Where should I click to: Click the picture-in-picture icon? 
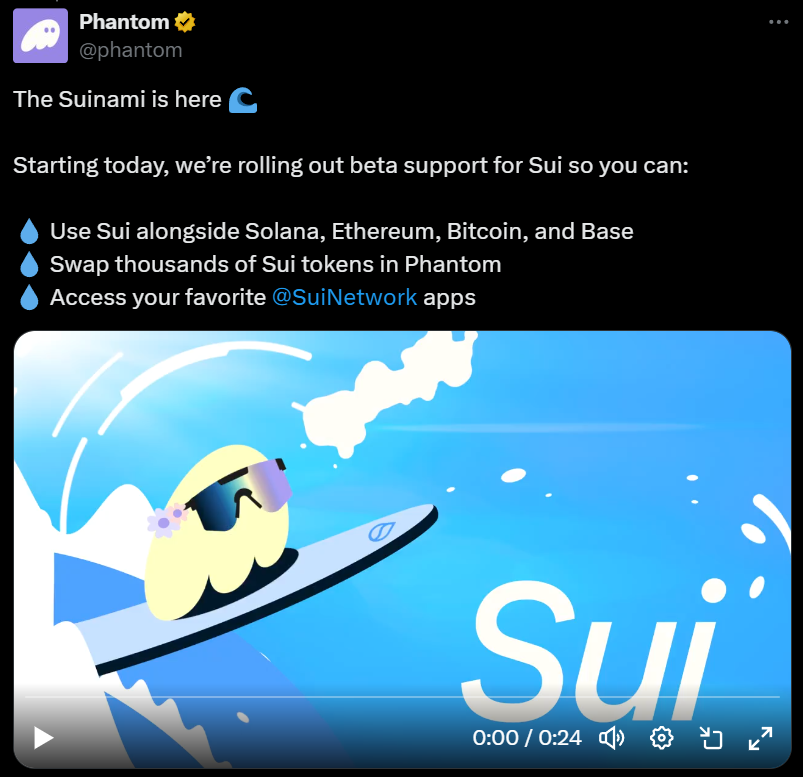(711, 738)
